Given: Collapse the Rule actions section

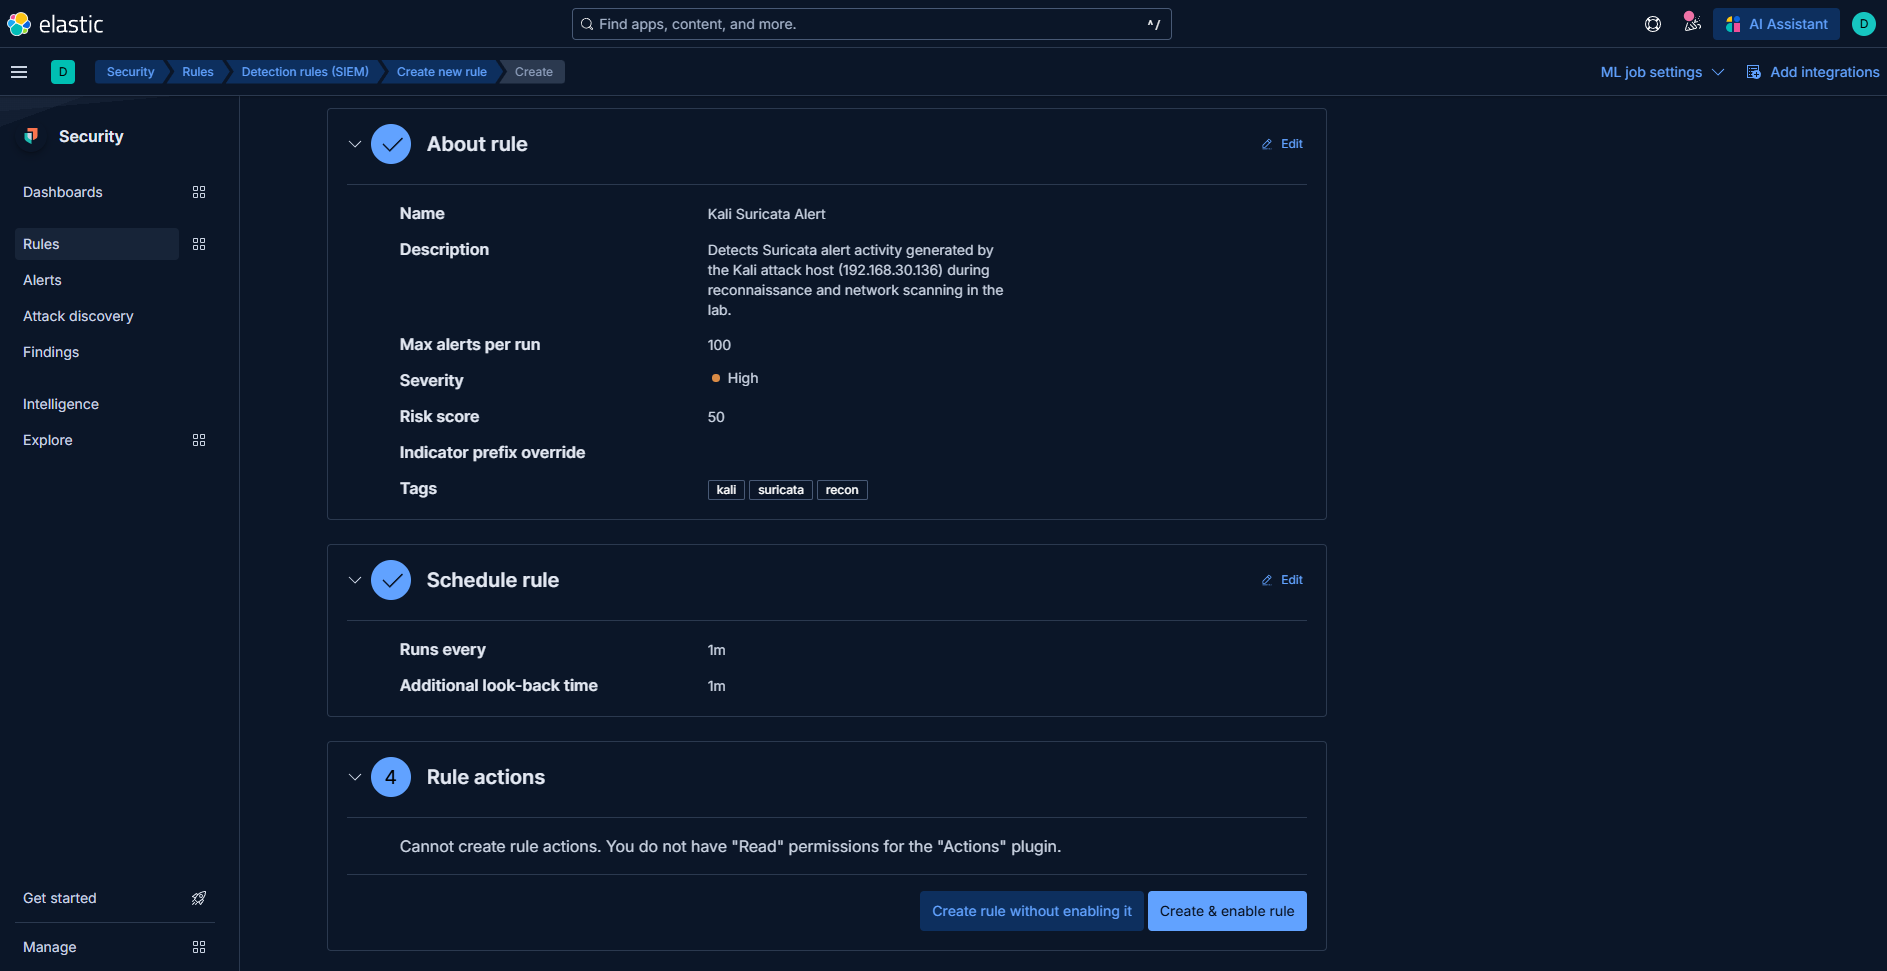Looking at the screenshot, I should tap(355, 777).
